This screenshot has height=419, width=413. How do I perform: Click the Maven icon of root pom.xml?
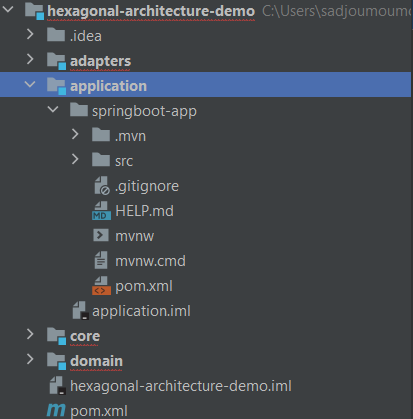click(x=56, y=410)
